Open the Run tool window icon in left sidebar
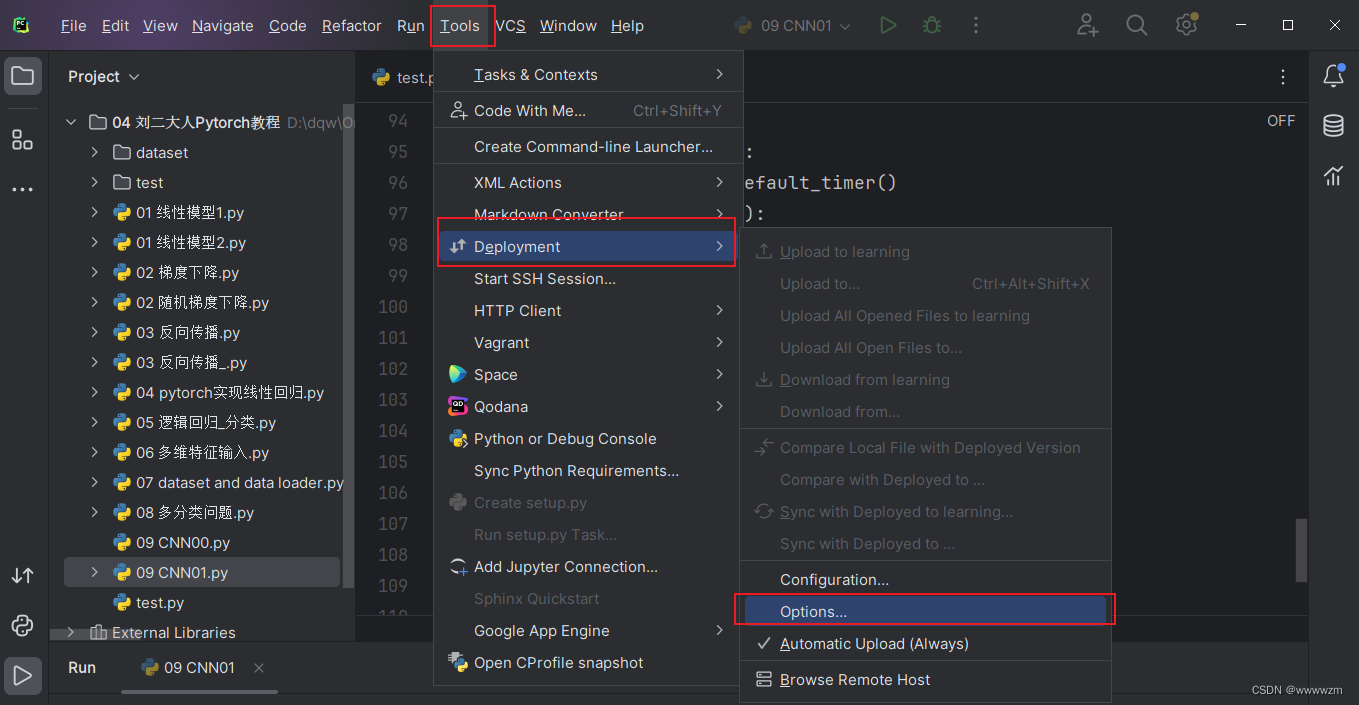This screenshot has height=705, width=1359. point(22,676)
